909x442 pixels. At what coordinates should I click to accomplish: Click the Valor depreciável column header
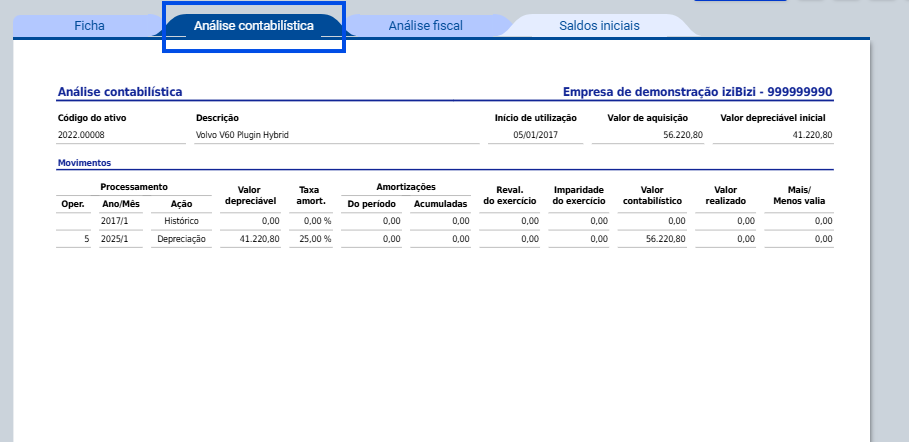250,195
